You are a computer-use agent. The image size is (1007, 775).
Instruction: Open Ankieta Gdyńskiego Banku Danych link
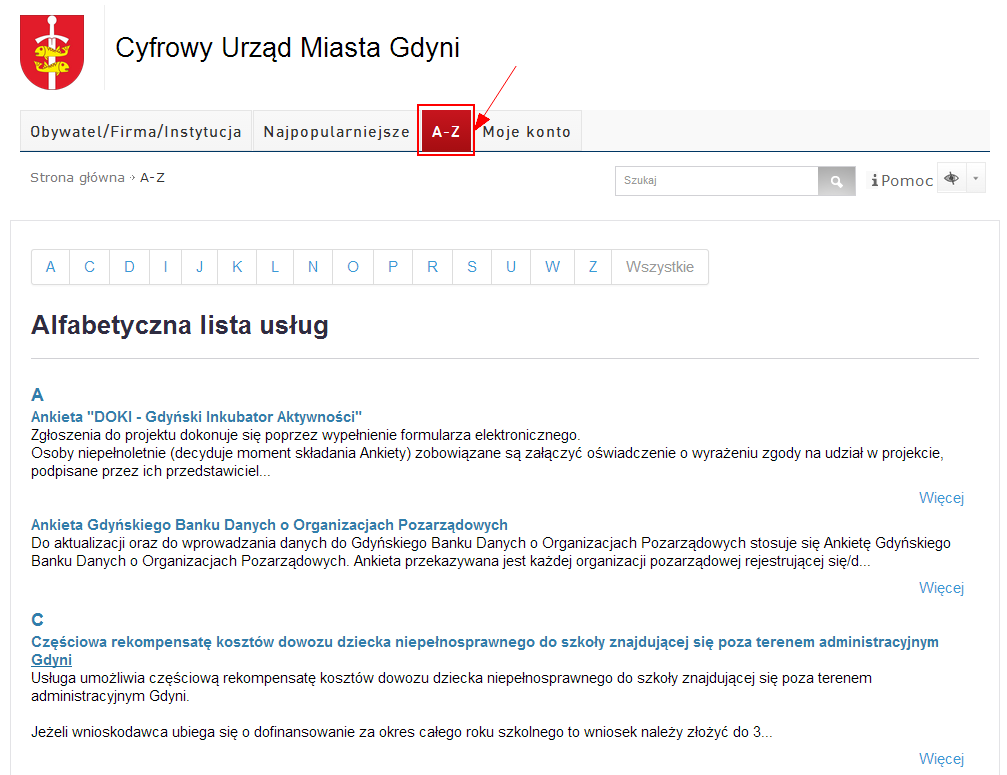click(269, 525)
